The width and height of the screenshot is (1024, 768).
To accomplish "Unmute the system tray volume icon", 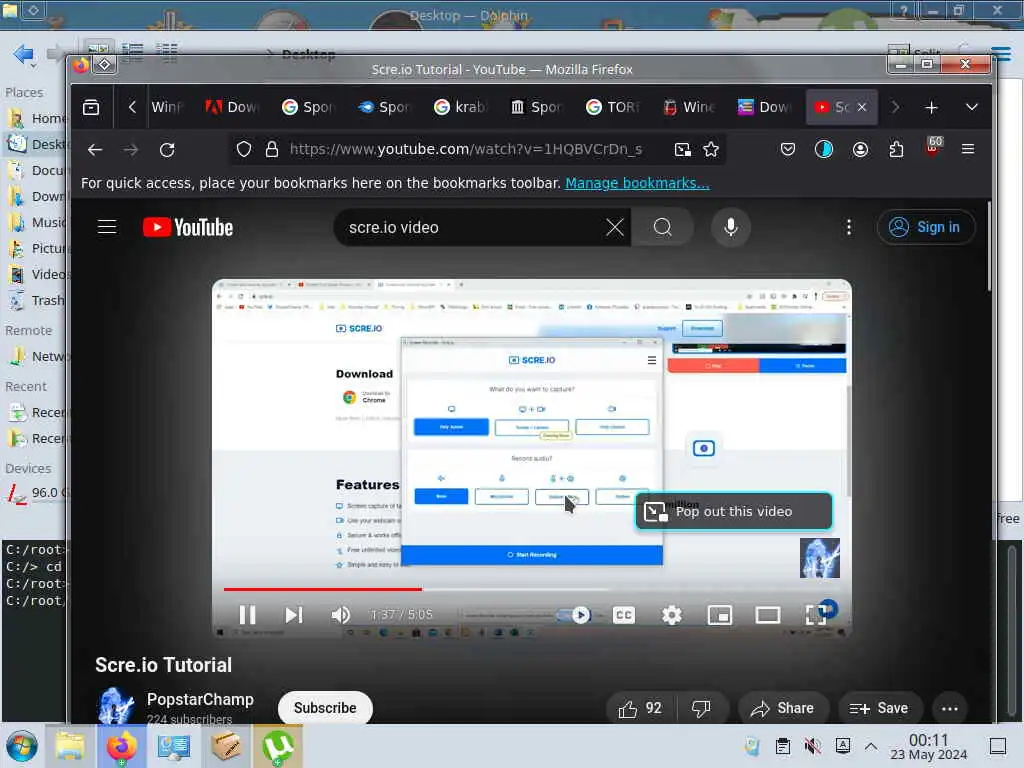I will pos(812,746).
